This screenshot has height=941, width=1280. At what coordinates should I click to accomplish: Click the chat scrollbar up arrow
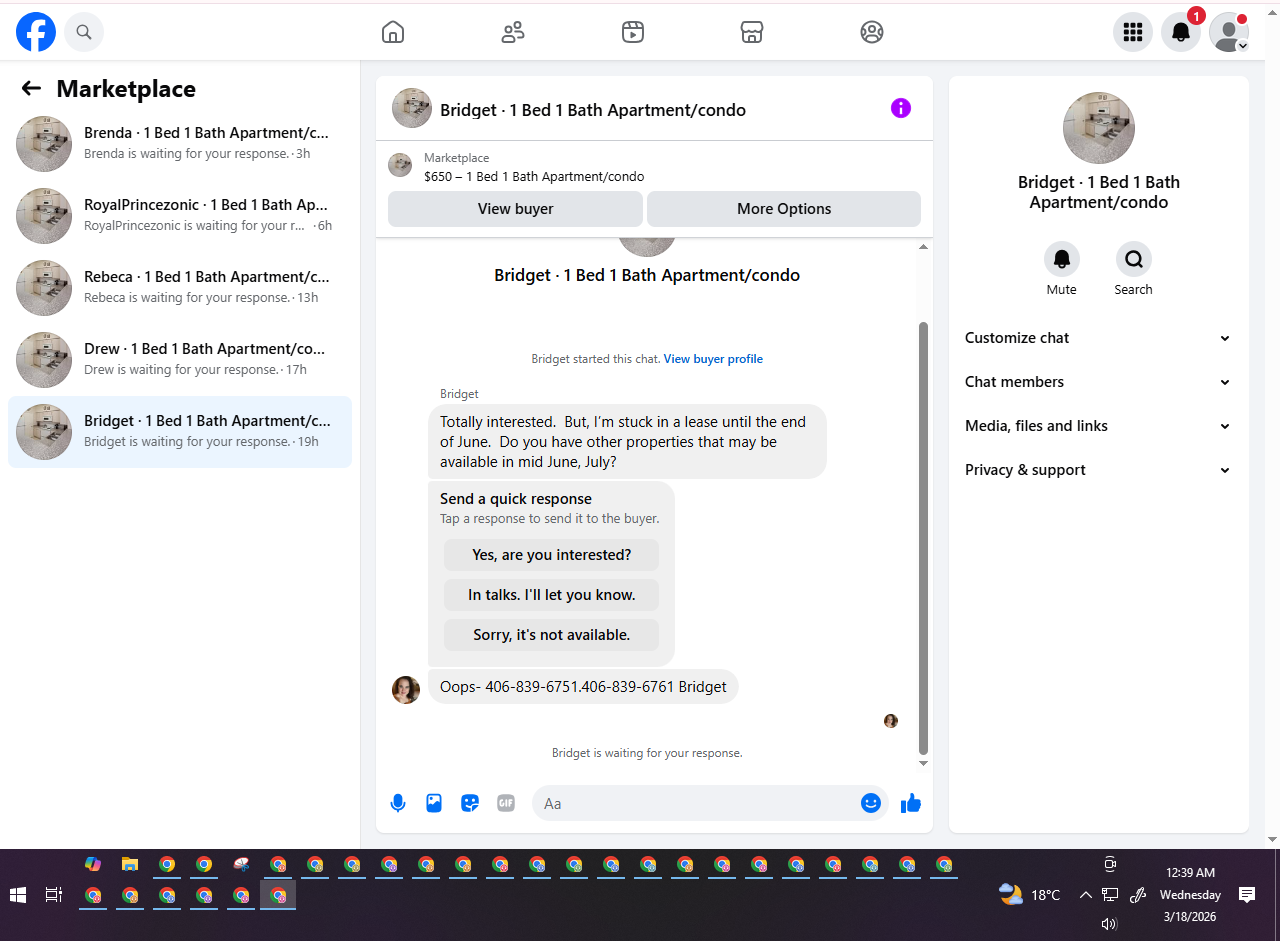923,247
